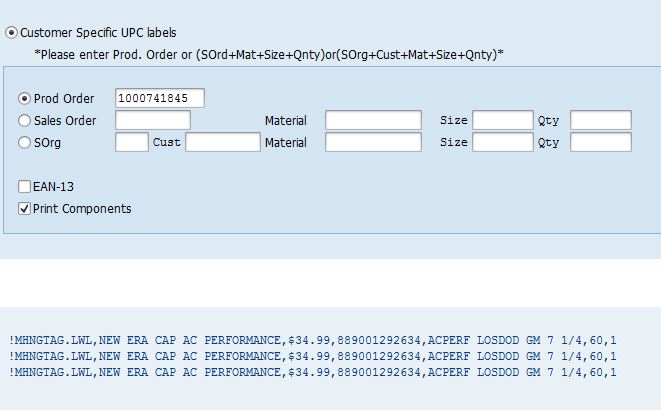Click the 'Please enter Prod. Order' instruction text
The image size is (661, 410).
tap(268, 54)
